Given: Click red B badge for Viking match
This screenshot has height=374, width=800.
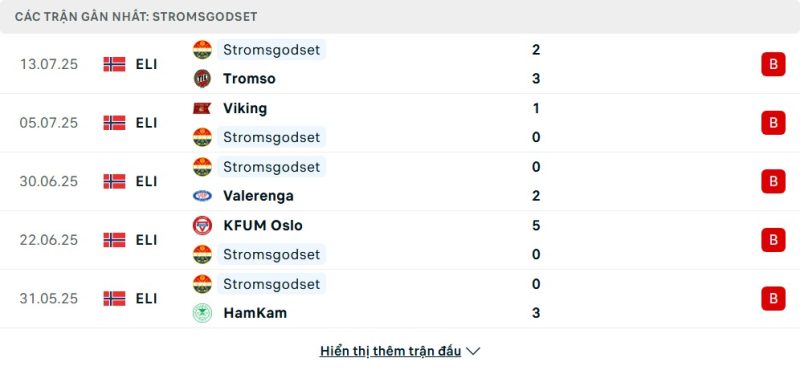Looking at the screenshot, I should tap(773, 123).
